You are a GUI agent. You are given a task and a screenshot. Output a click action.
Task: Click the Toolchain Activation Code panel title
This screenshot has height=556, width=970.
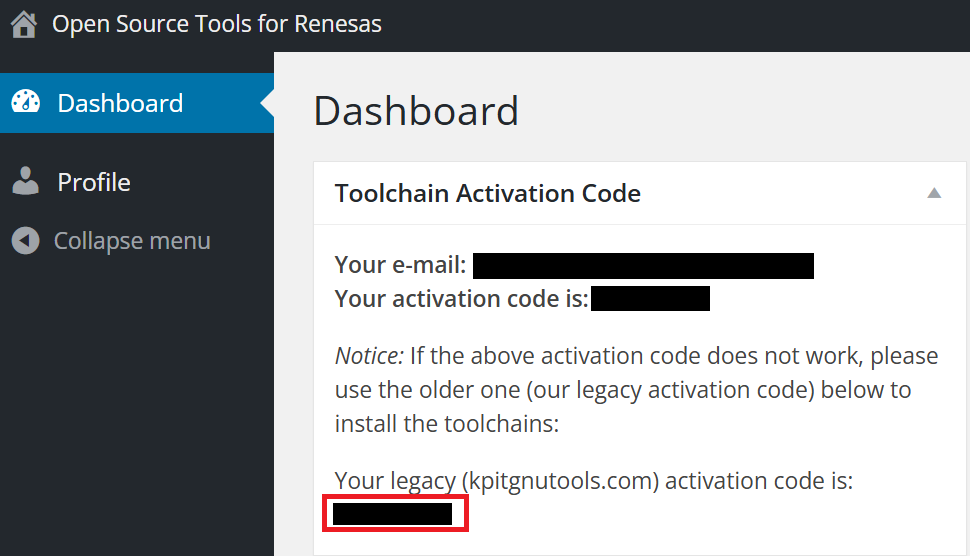pos(488,193)
